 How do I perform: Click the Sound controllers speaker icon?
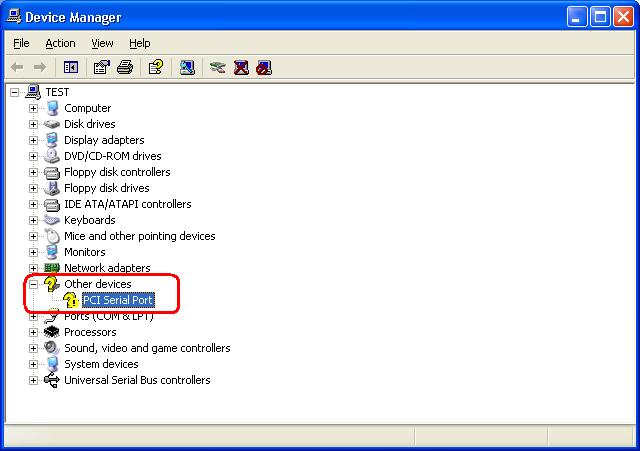[x=52, y=348]
